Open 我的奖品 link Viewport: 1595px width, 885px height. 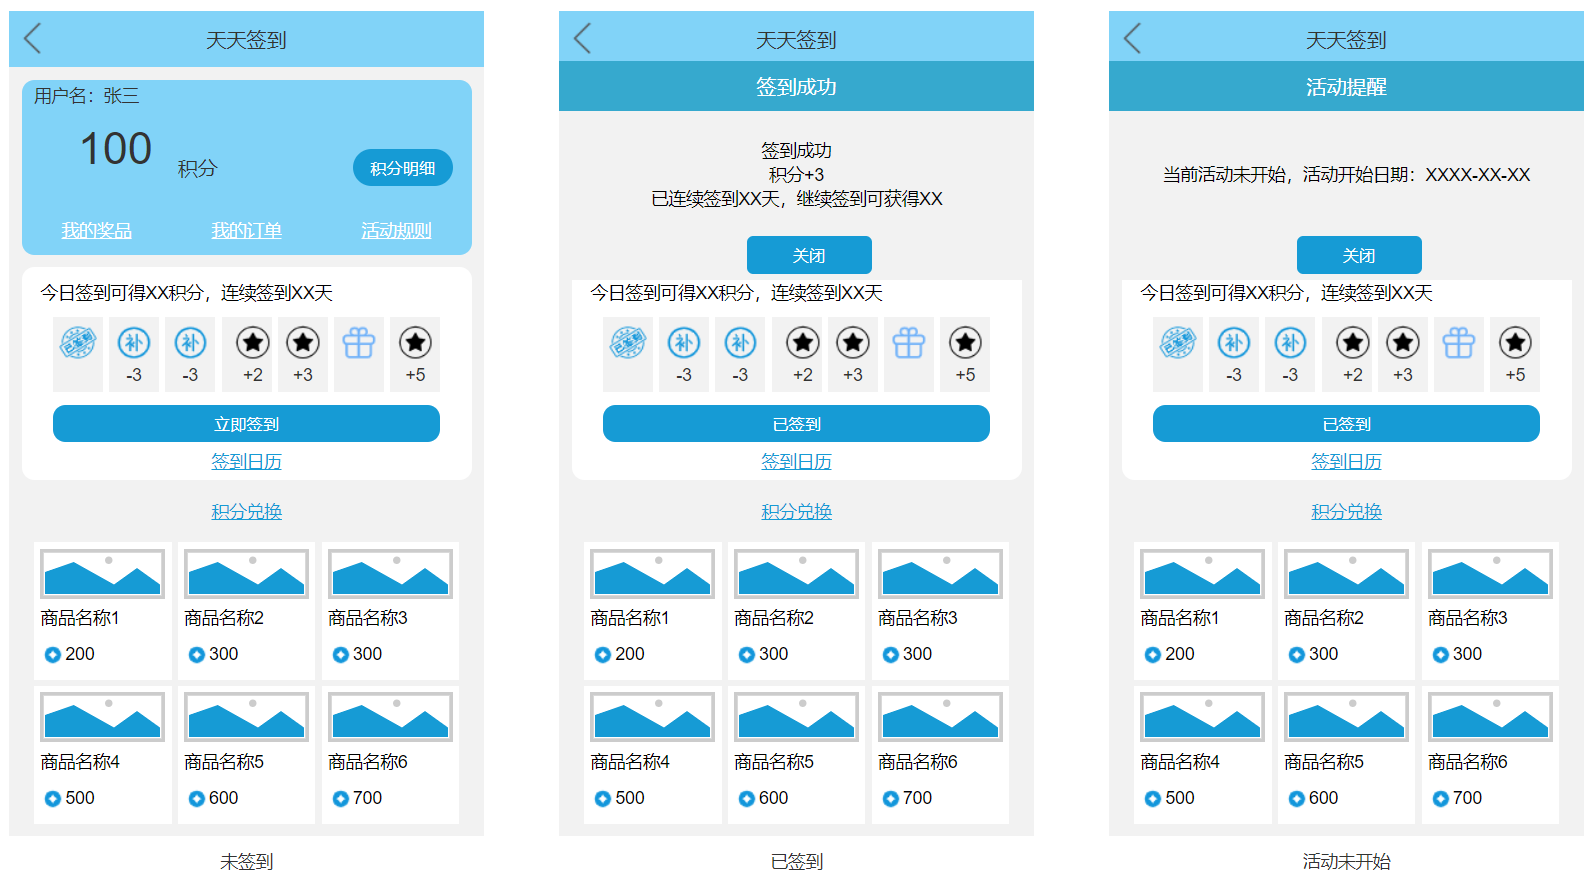pos(97,231)
